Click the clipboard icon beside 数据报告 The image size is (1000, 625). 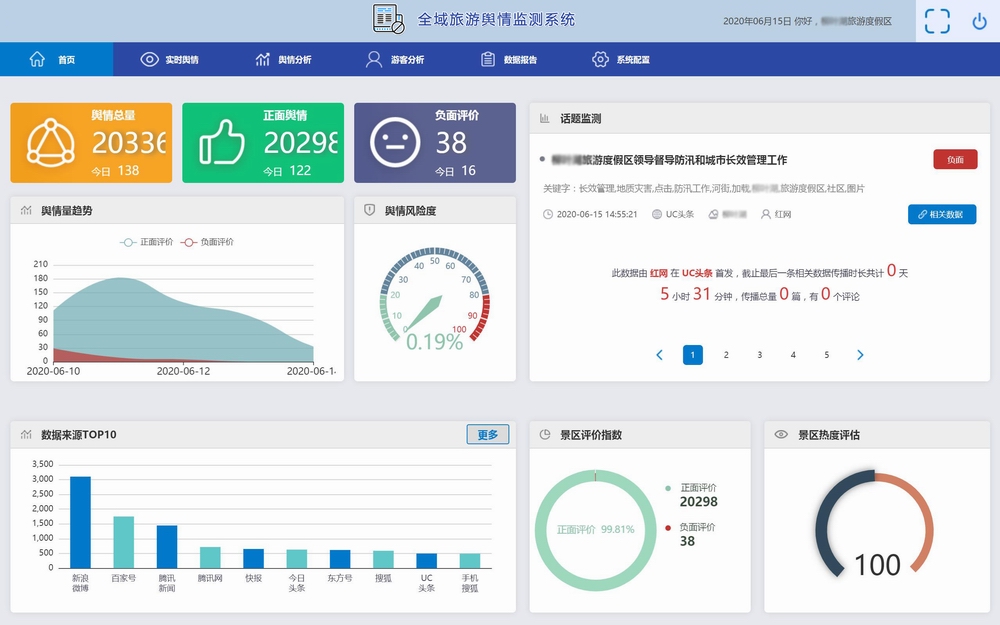488,59
